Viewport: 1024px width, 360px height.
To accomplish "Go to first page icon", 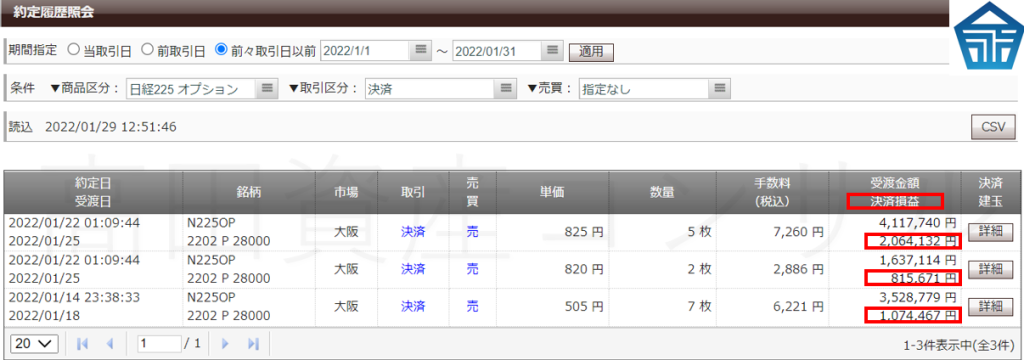I will (x=82, y=344).
